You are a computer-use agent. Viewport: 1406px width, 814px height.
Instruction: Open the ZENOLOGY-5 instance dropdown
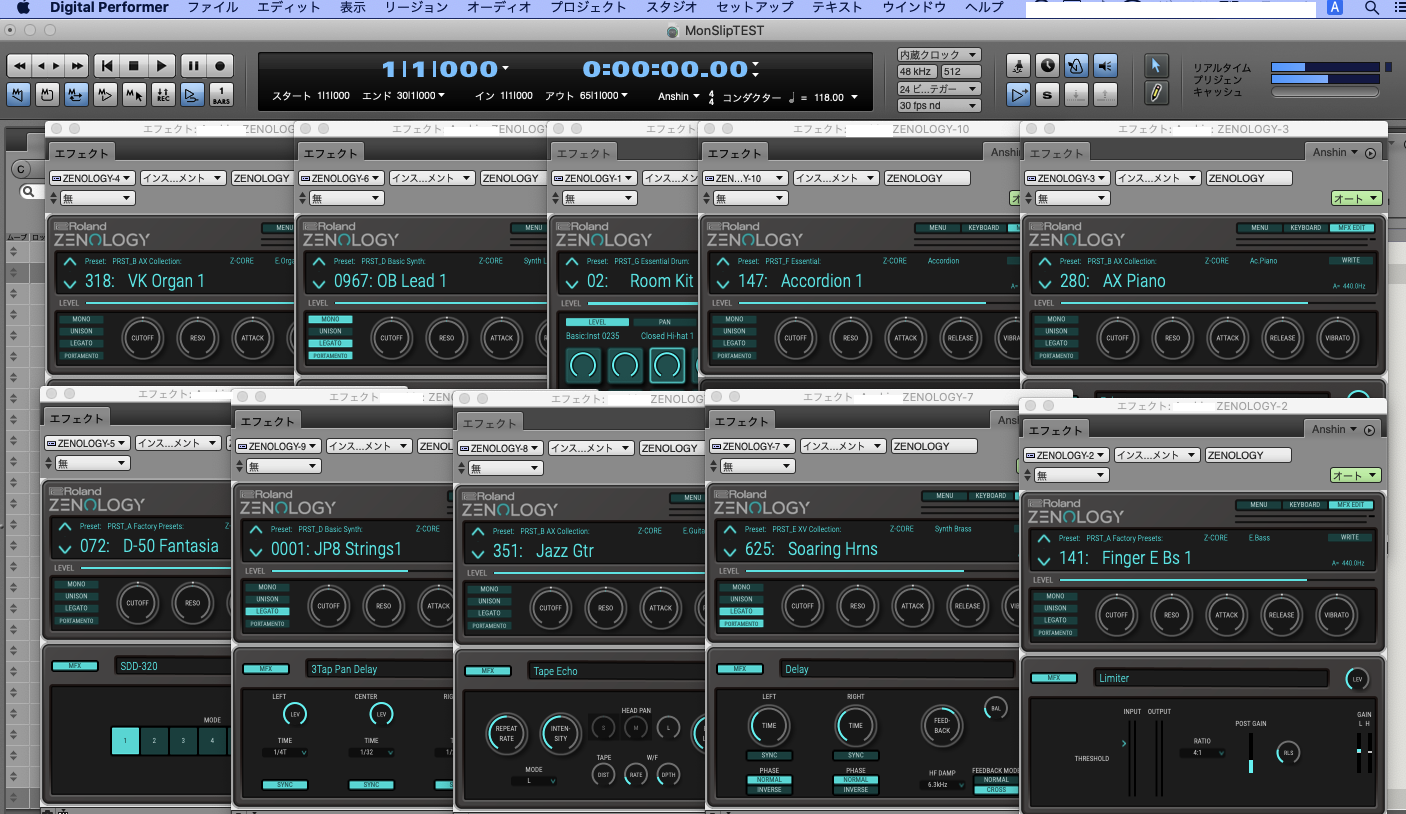point(87,443)
